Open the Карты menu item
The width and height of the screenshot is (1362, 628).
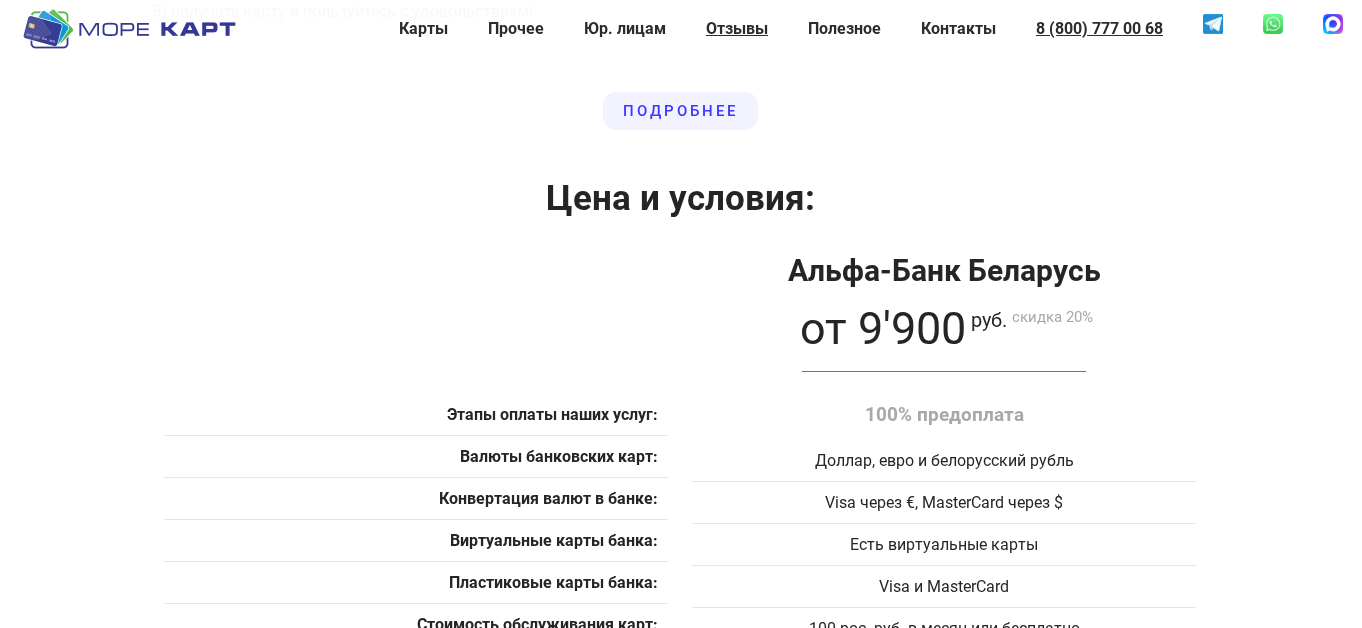pos(423,28)
